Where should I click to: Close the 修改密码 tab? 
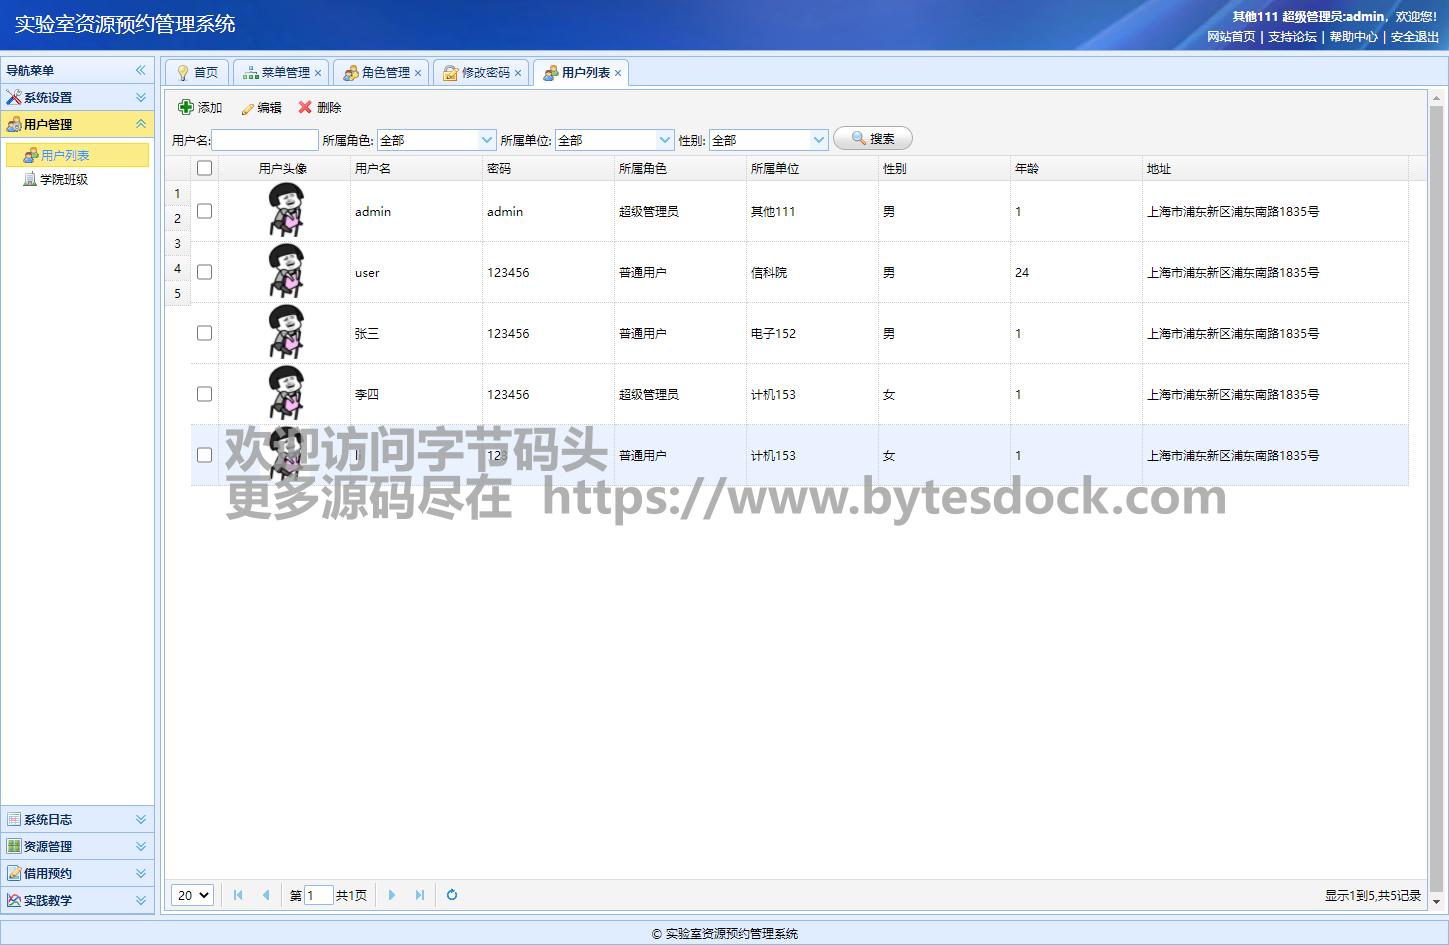[x=518, y=73]
